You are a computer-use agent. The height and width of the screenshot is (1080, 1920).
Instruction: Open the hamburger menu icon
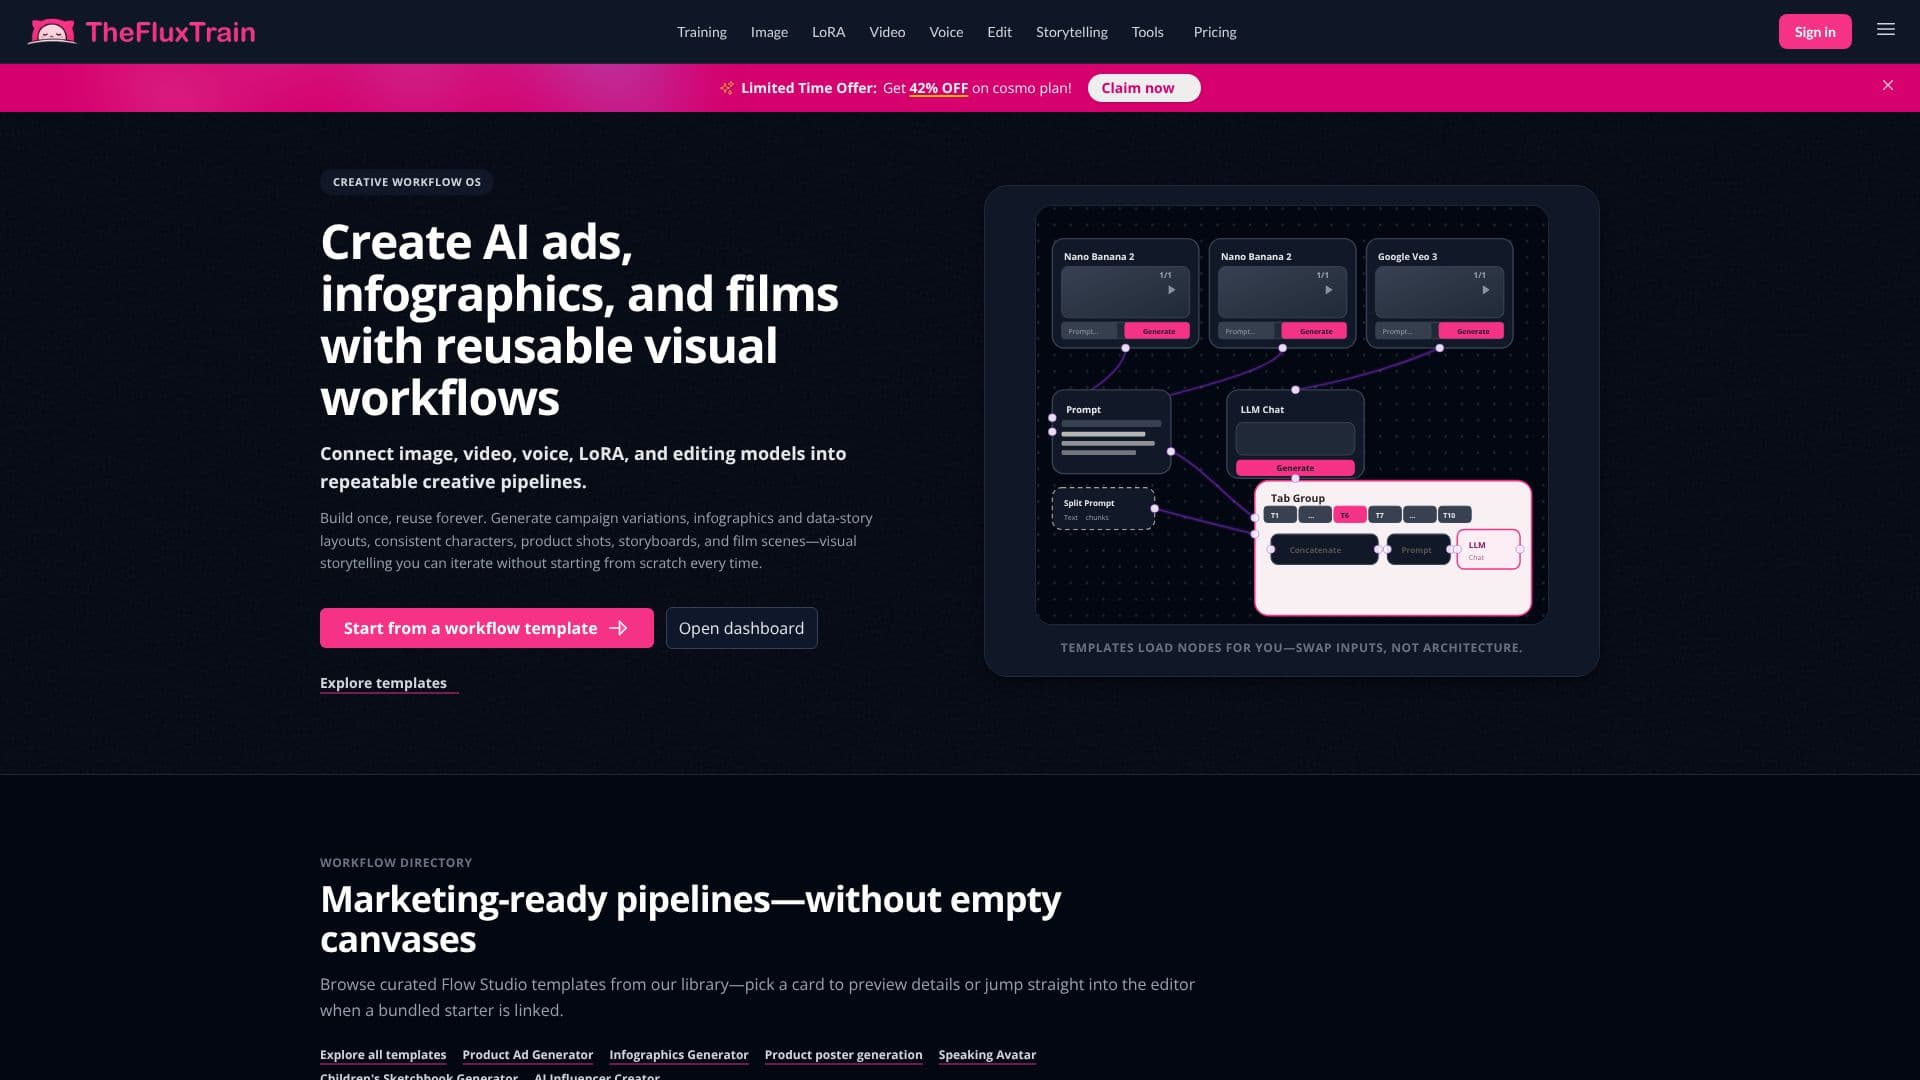(1885, 30)
